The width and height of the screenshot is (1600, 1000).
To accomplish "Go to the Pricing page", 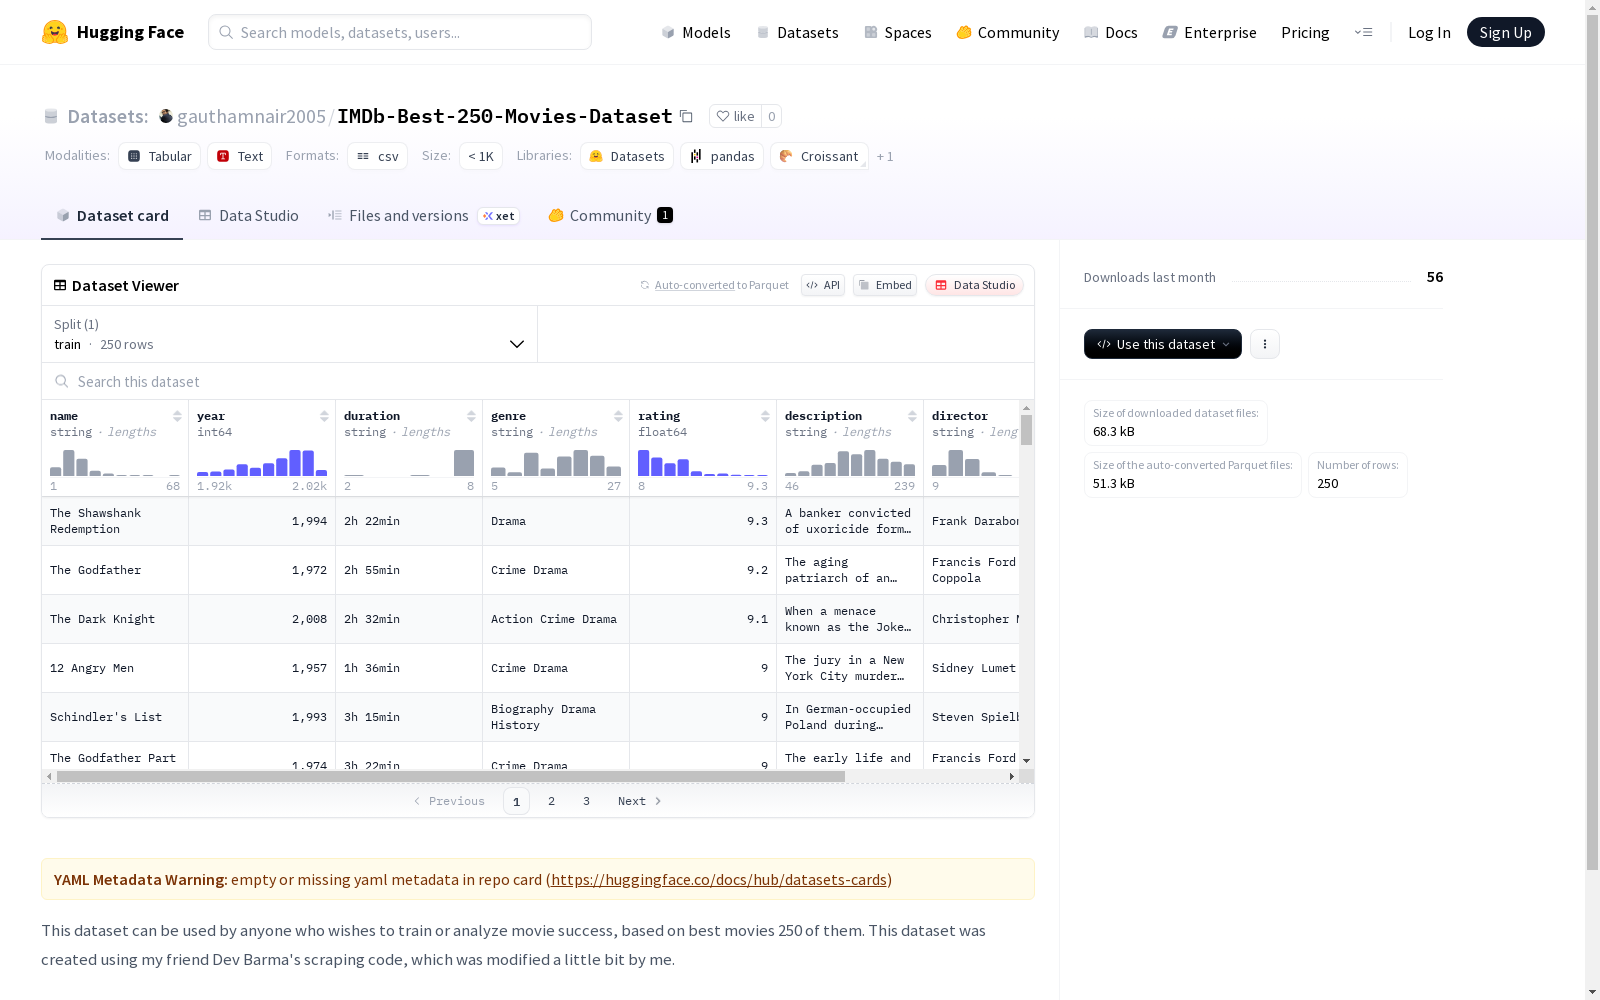I will (x=1305, y=32).
